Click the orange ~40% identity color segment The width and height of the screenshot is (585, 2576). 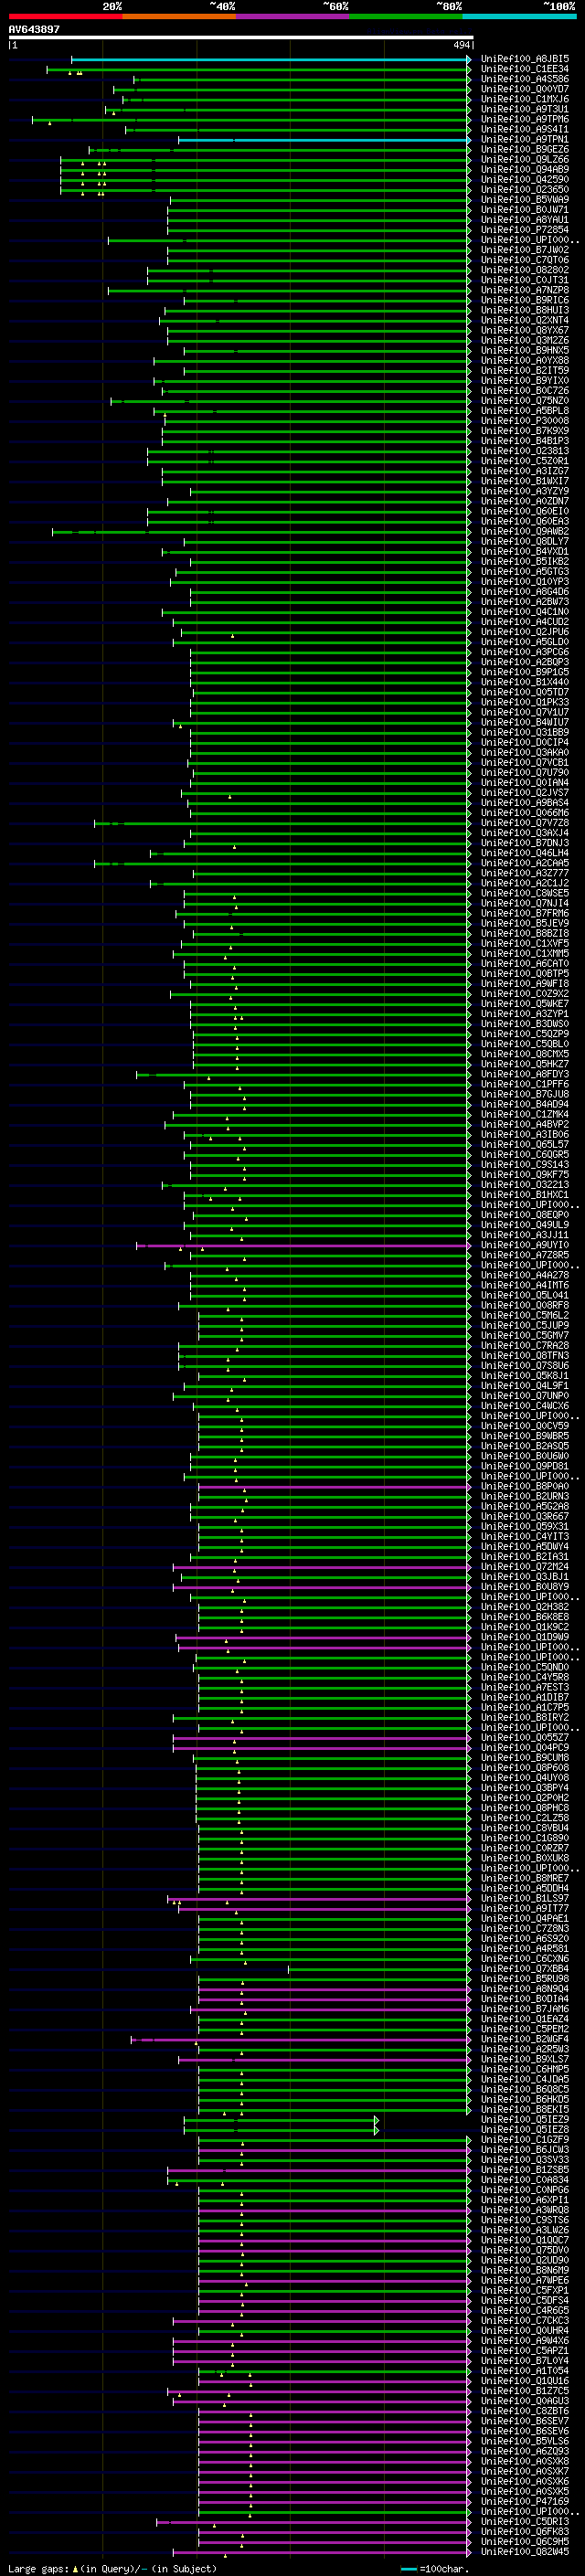pyautogui.click(x=179, y=16)
